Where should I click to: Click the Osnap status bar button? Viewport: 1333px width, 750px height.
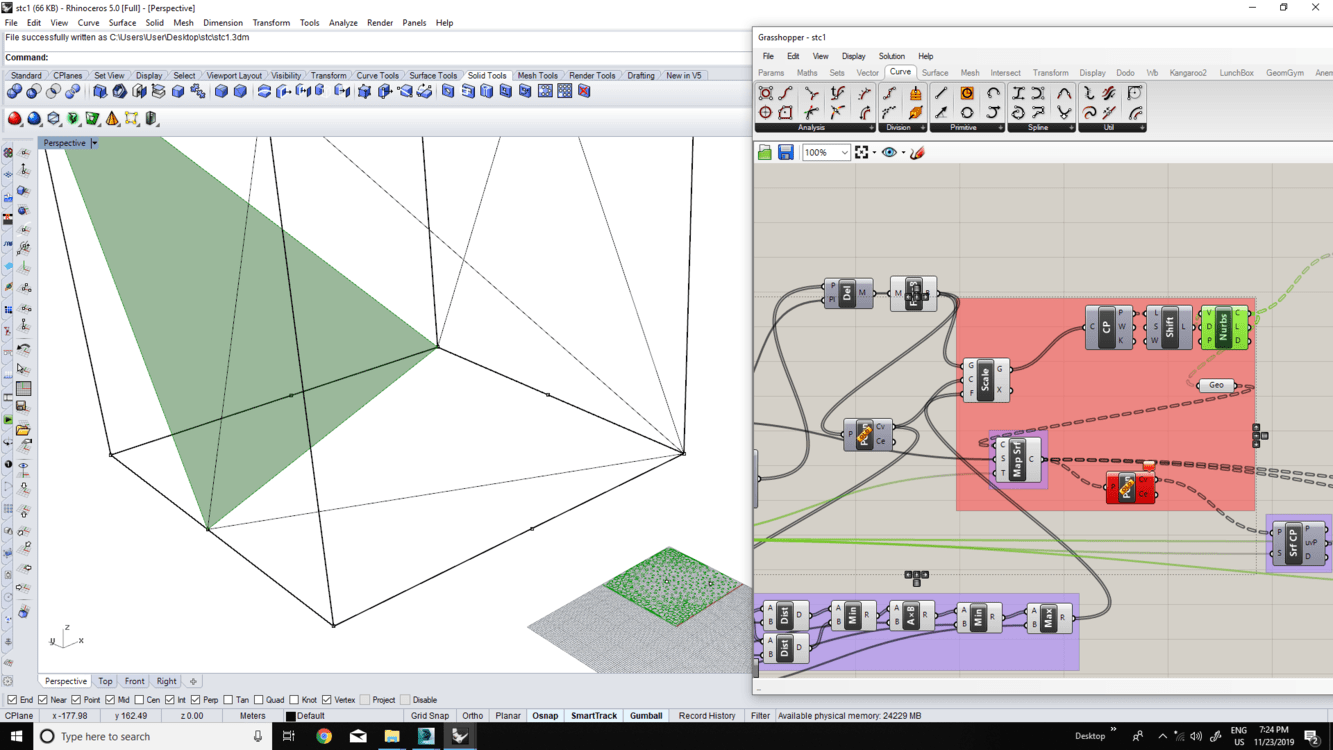click(x=545, y=716)
